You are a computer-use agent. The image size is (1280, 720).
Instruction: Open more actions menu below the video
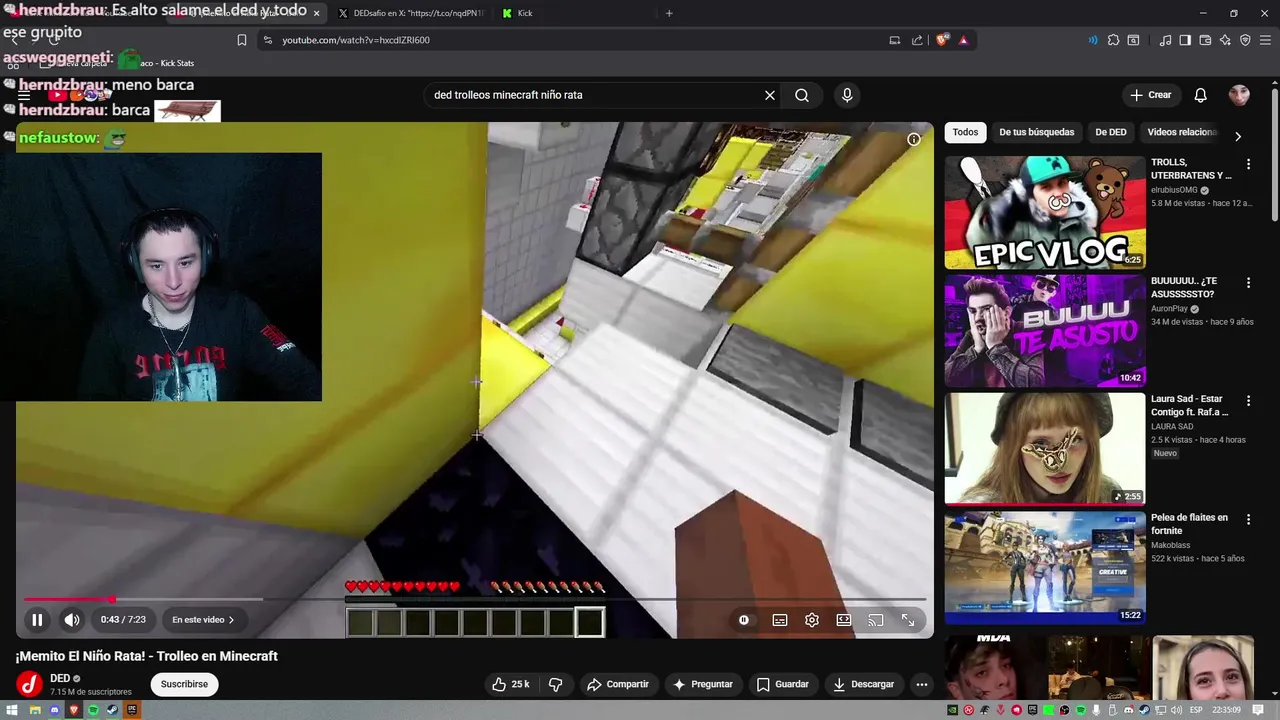tap(922, 684)
